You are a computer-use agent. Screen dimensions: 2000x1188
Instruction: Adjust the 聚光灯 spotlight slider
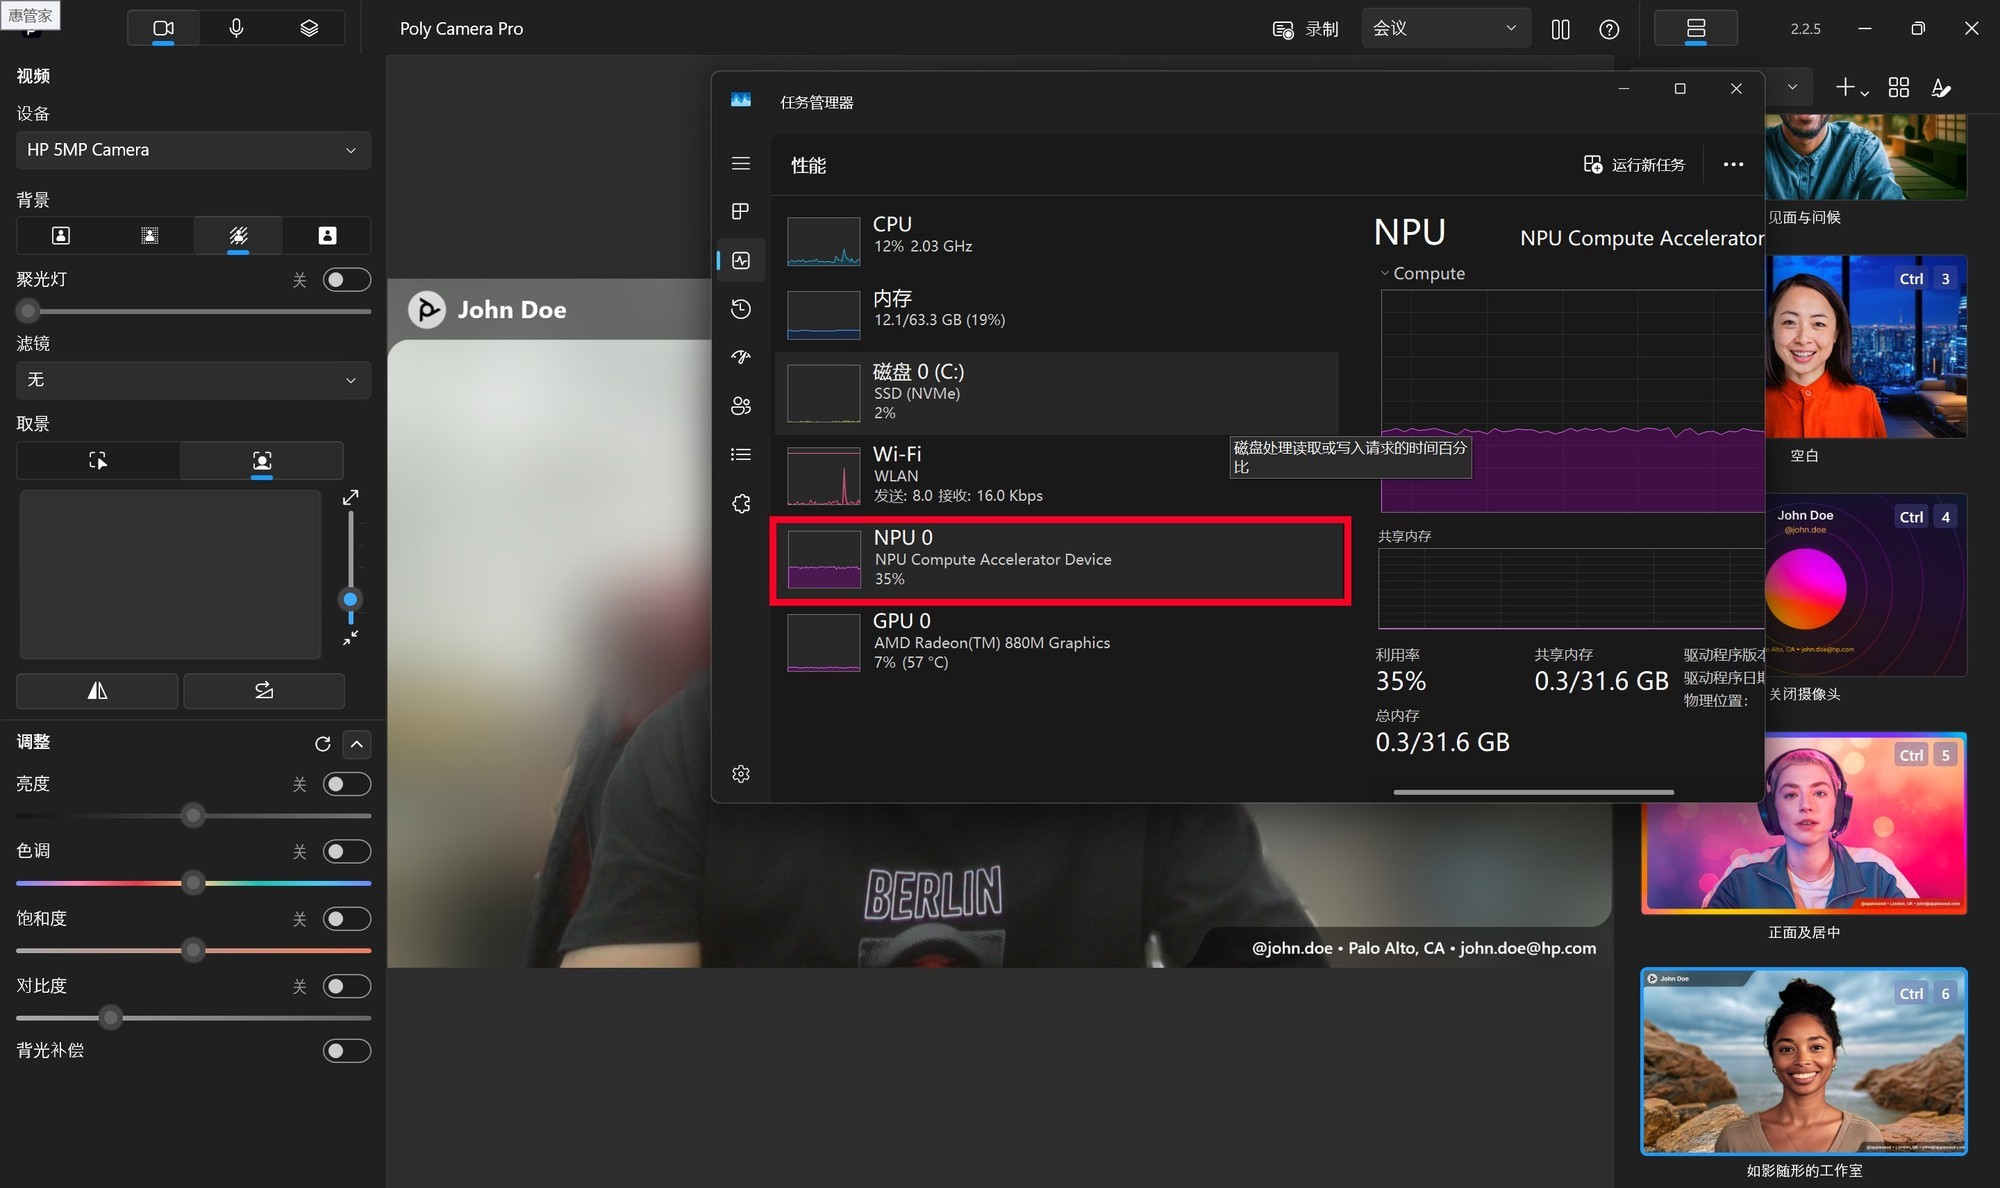[28, 311]
